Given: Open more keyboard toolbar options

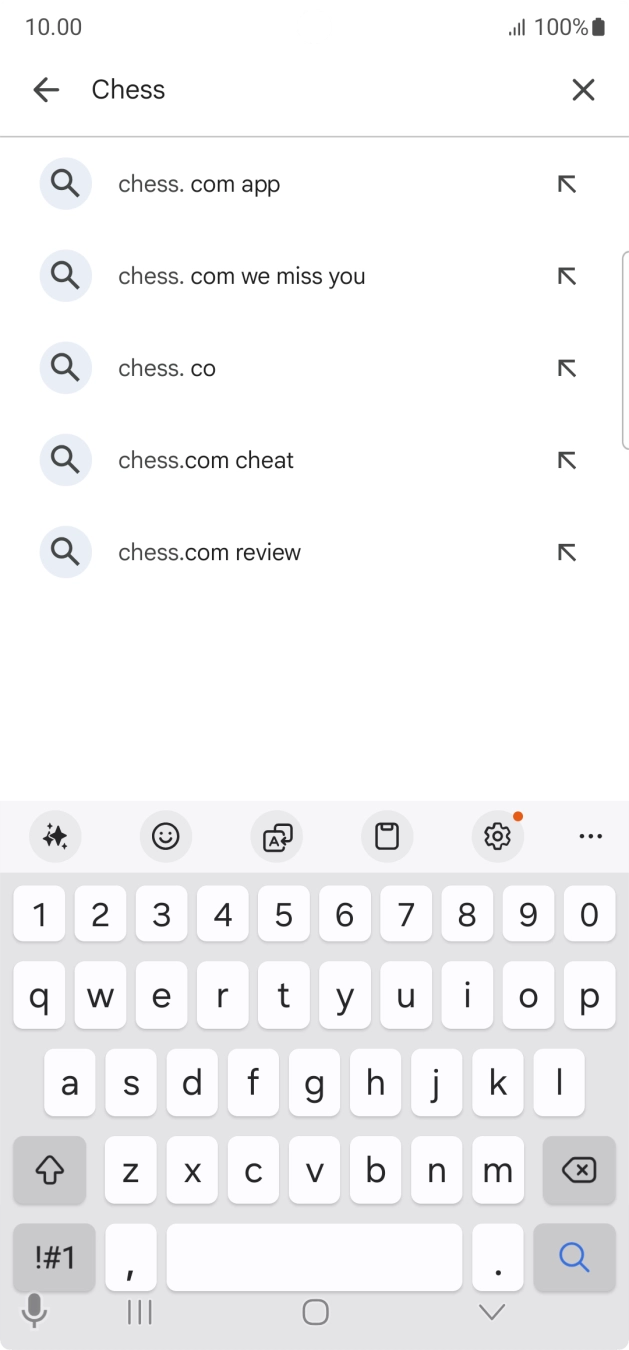Looking at the screenshot, I should point(590,836).
